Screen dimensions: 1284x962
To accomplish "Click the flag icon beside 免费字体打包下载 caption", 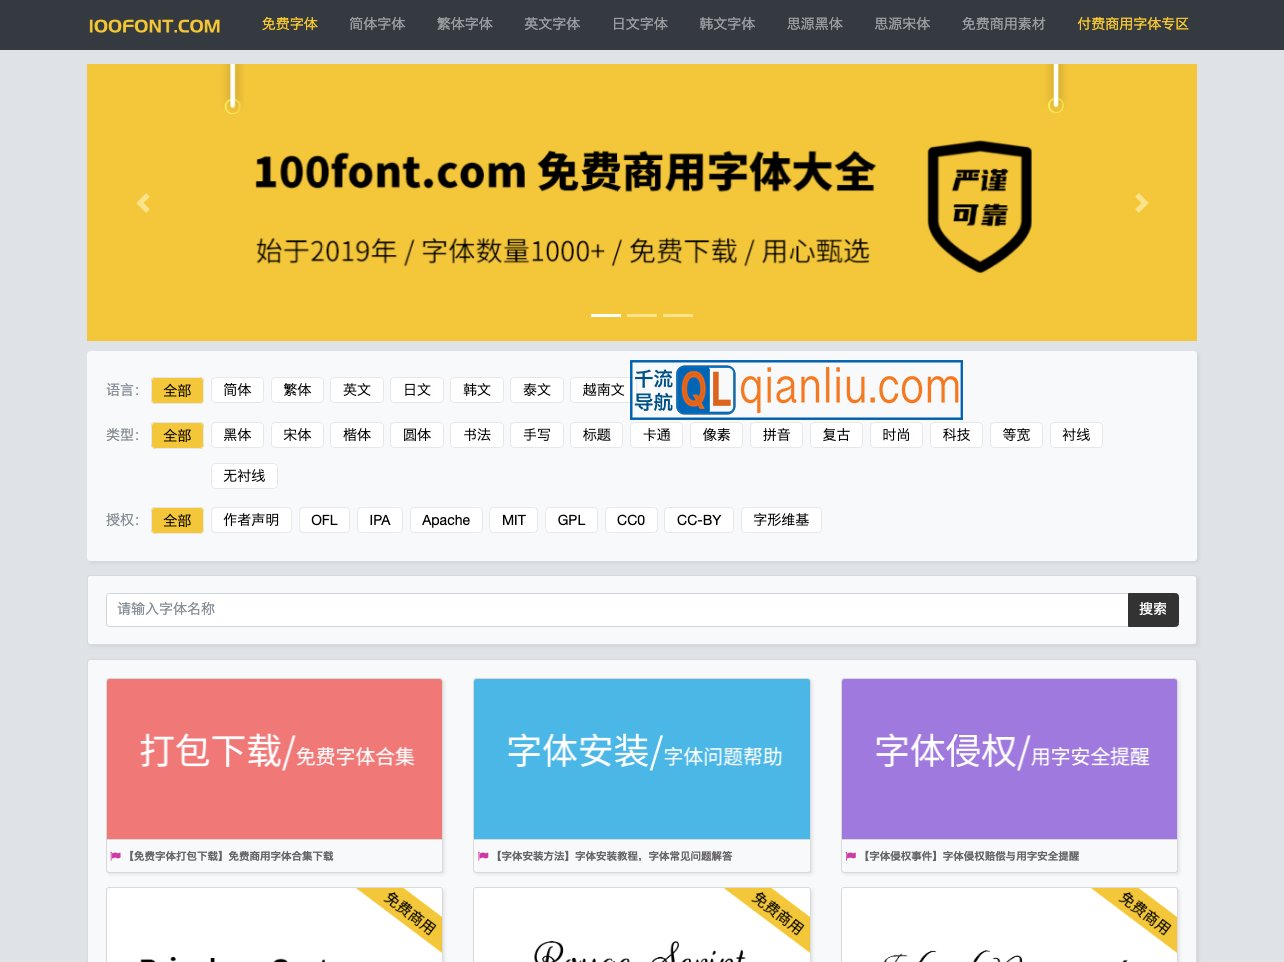I will click(116, 856).
